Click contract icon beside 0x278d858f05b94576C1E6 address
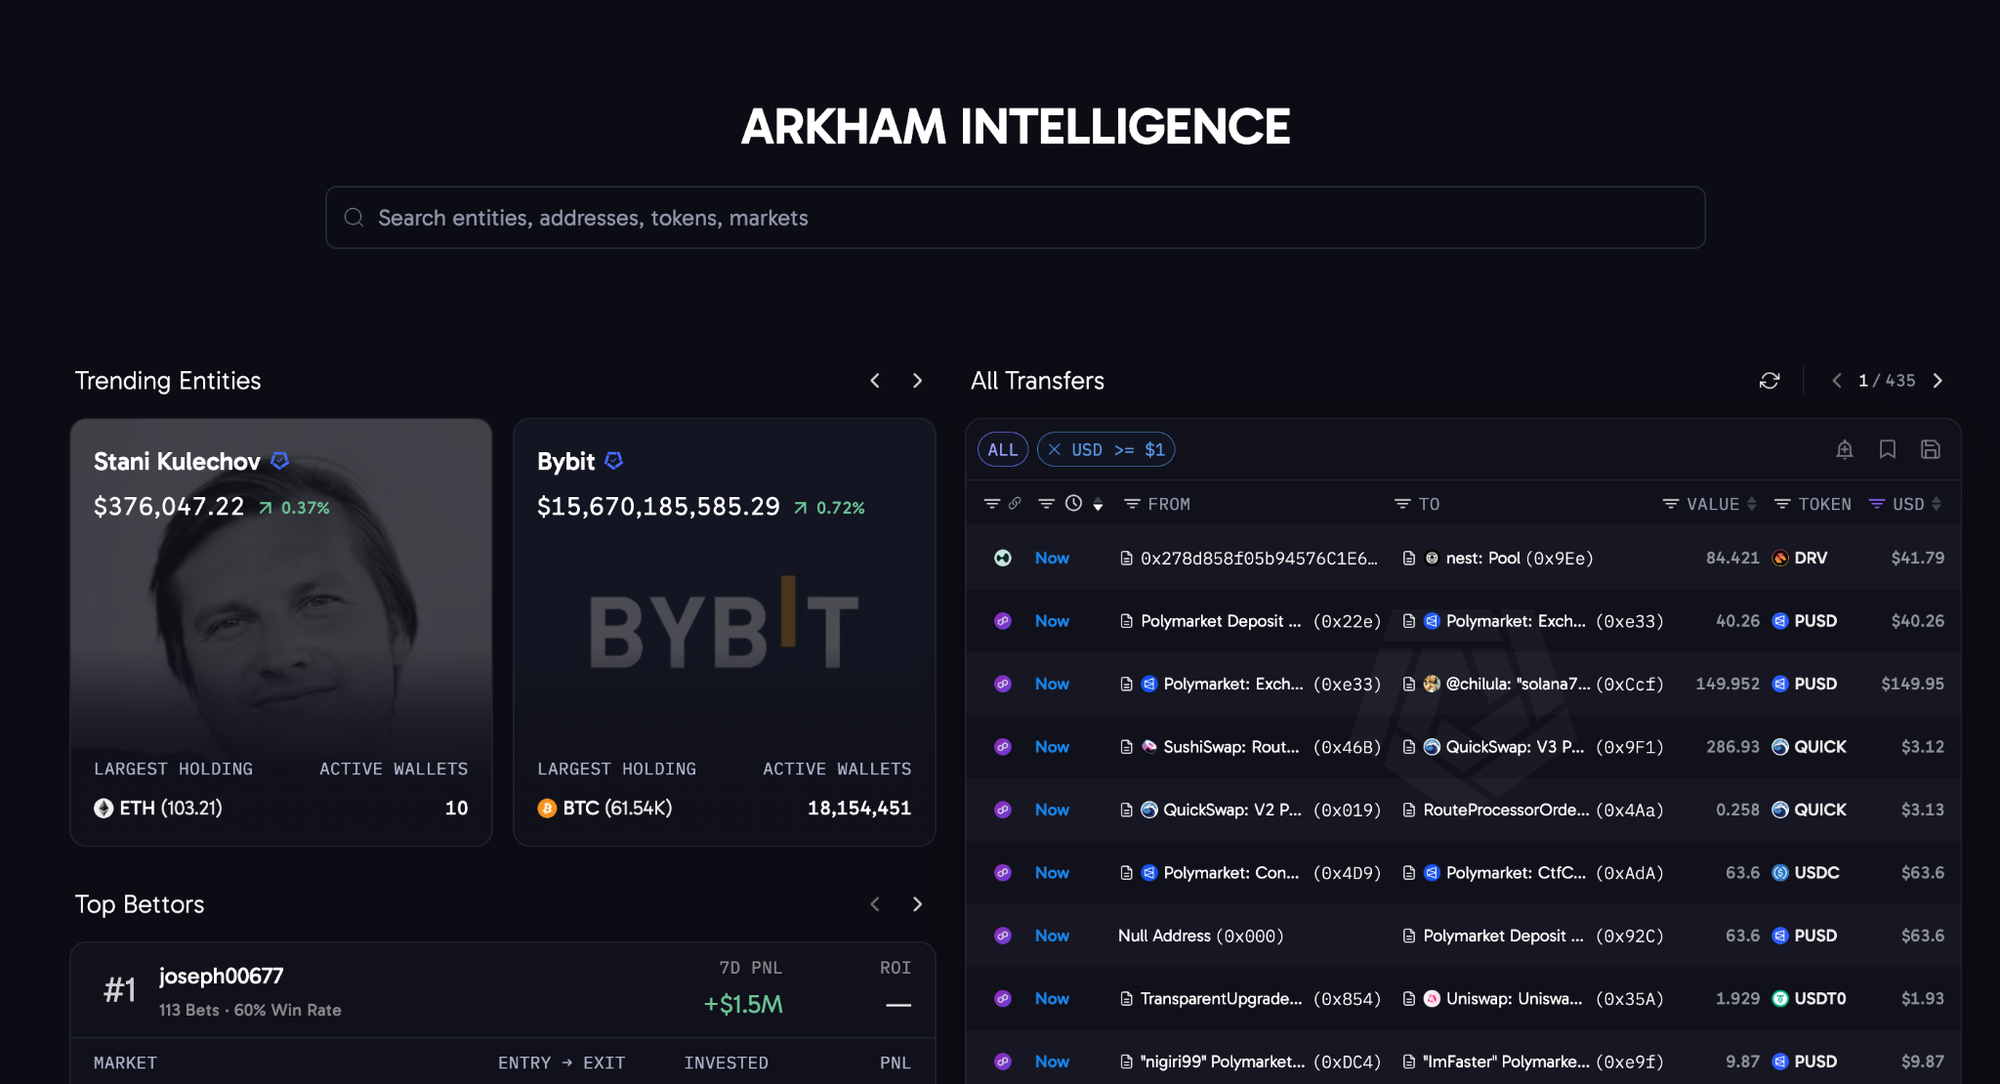 click(1126, 558)
